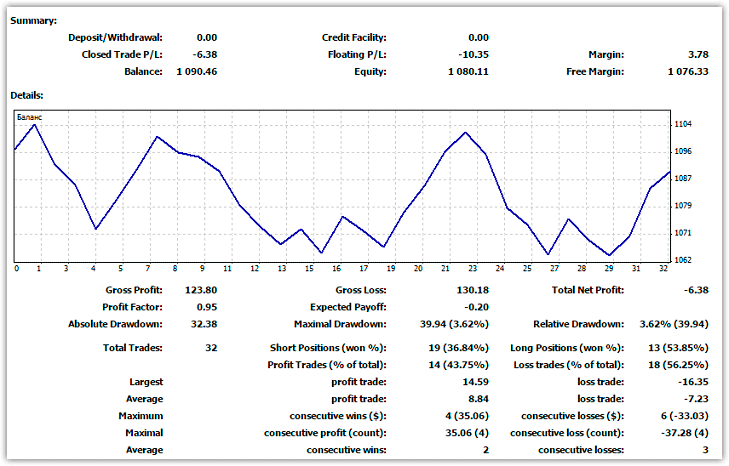The image size is (729, 466).
Task: Click y-axis label 1104 on chart
Action: coord(684,124)
